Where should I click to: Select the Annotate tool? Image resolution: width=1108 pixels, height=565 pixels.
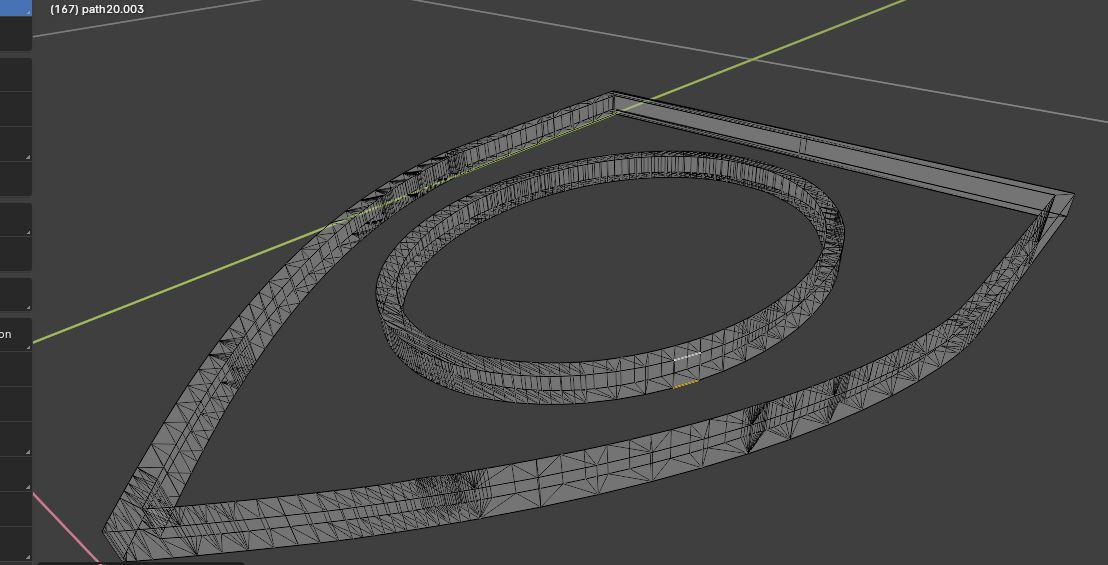click(15, 219)
